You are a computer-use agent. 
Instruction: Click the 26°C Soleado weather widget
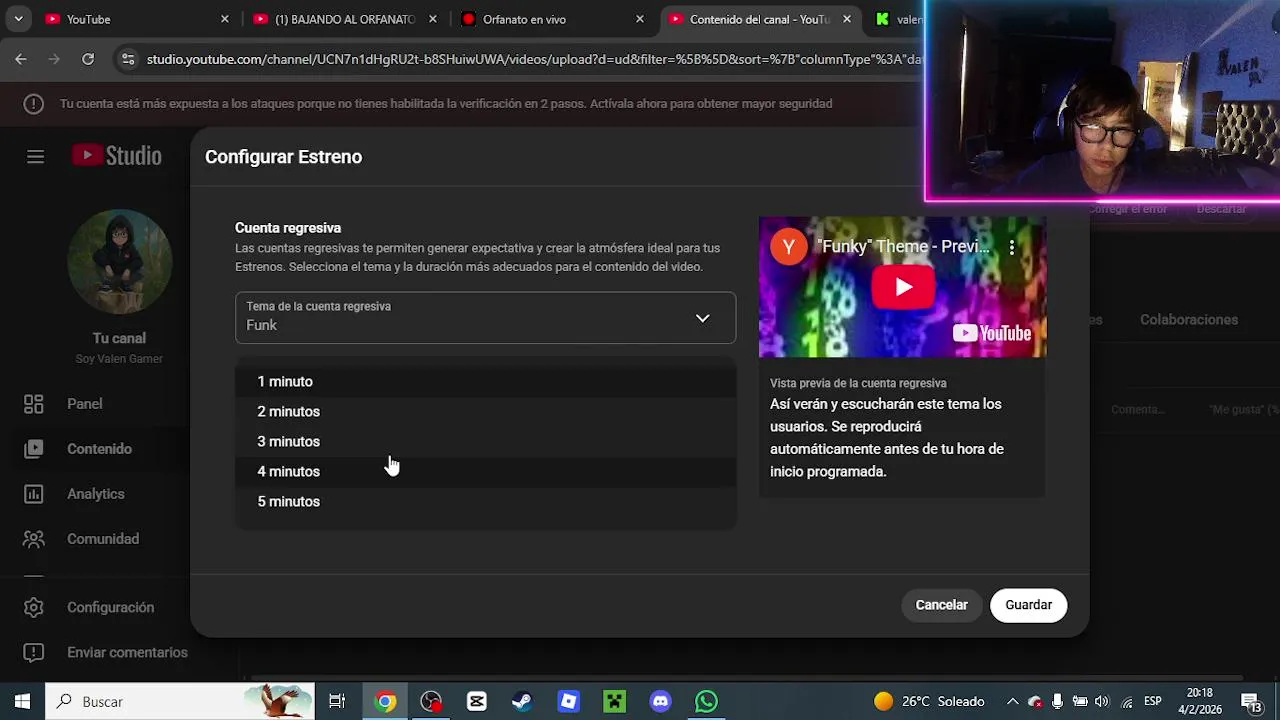[x=929, y=702]
